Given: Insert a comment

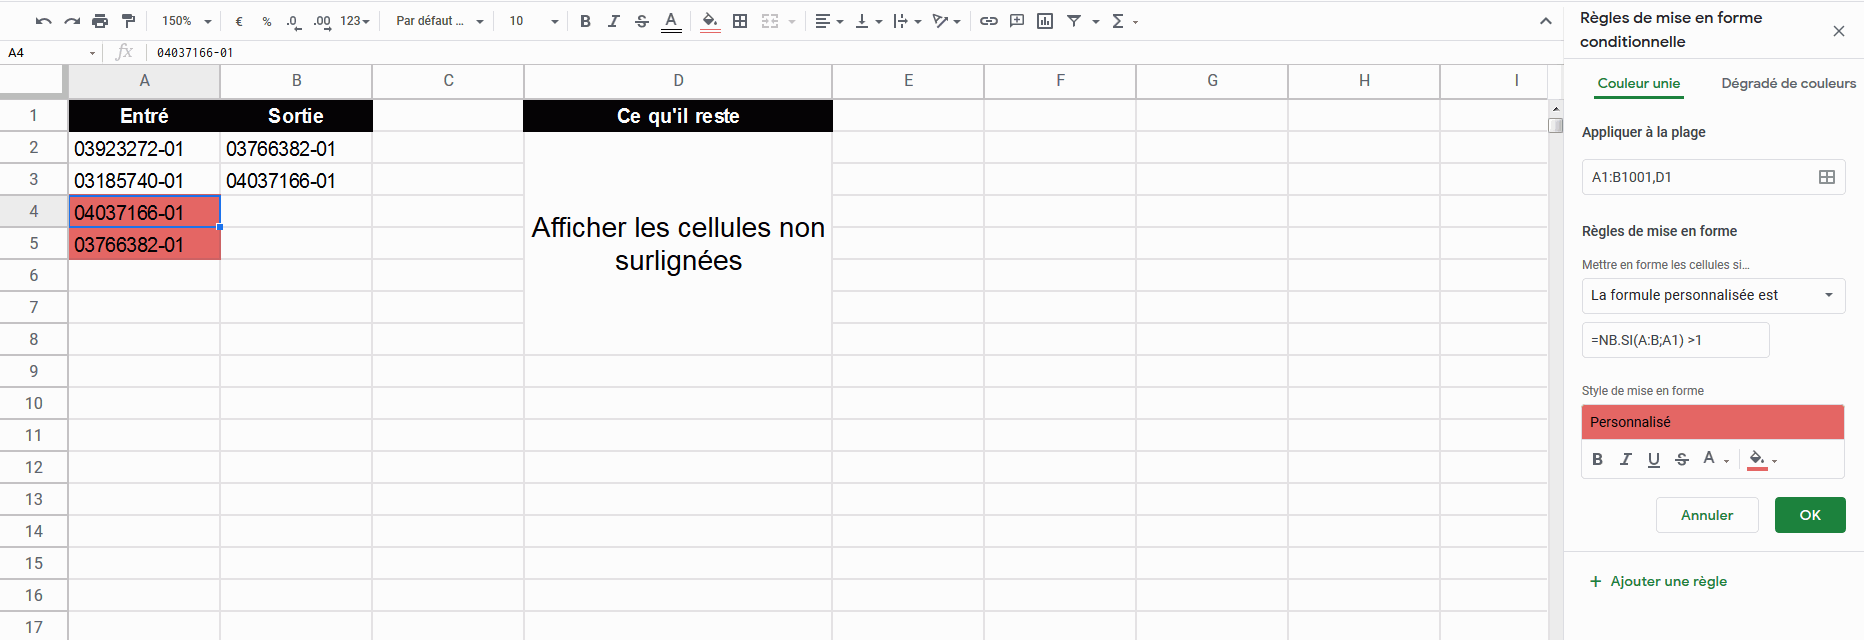Looking at the screenshot, I should click(x=1017, y=21).
